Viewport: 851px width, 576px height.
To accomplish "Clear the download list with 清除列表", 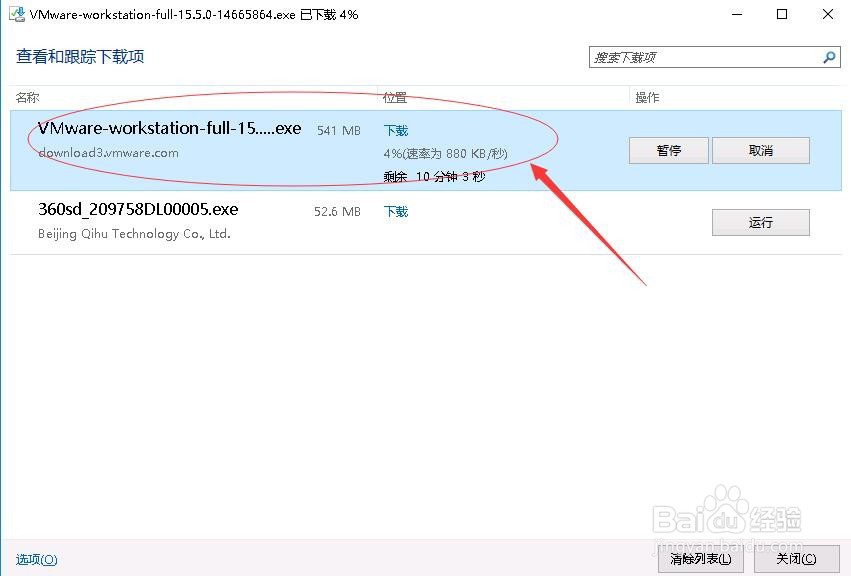I will click(x=699, y=559).
